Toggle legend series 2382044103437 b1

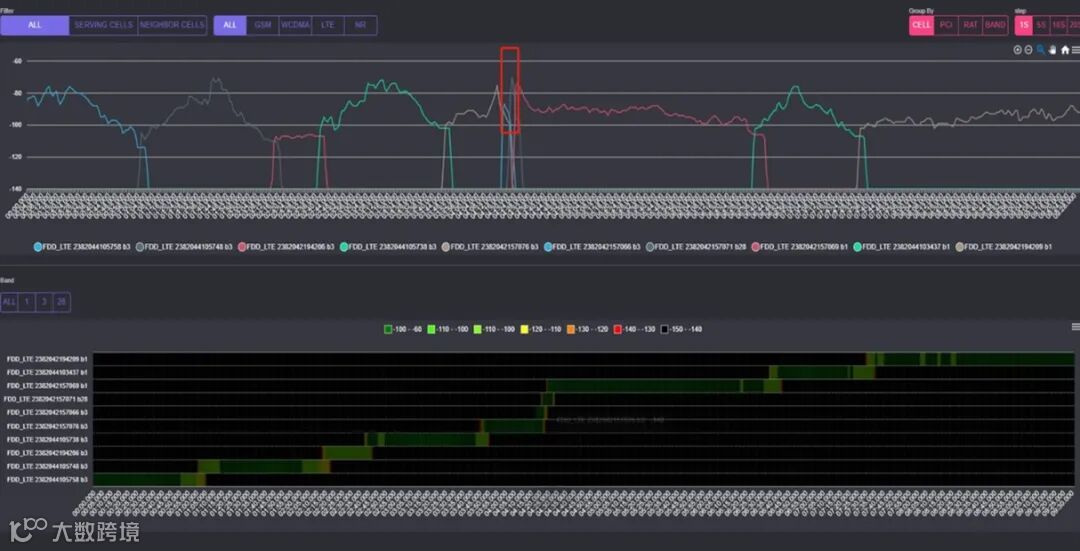pos(902,247)
